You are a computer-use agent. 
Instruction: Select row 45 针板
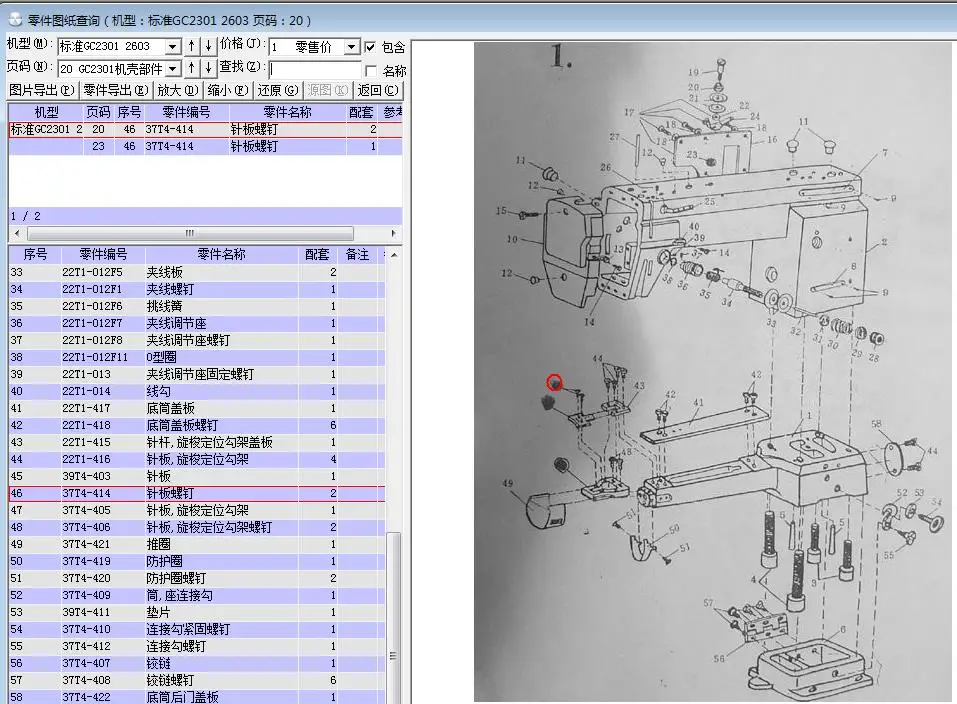pyautogui.click(x=197, y=476)
